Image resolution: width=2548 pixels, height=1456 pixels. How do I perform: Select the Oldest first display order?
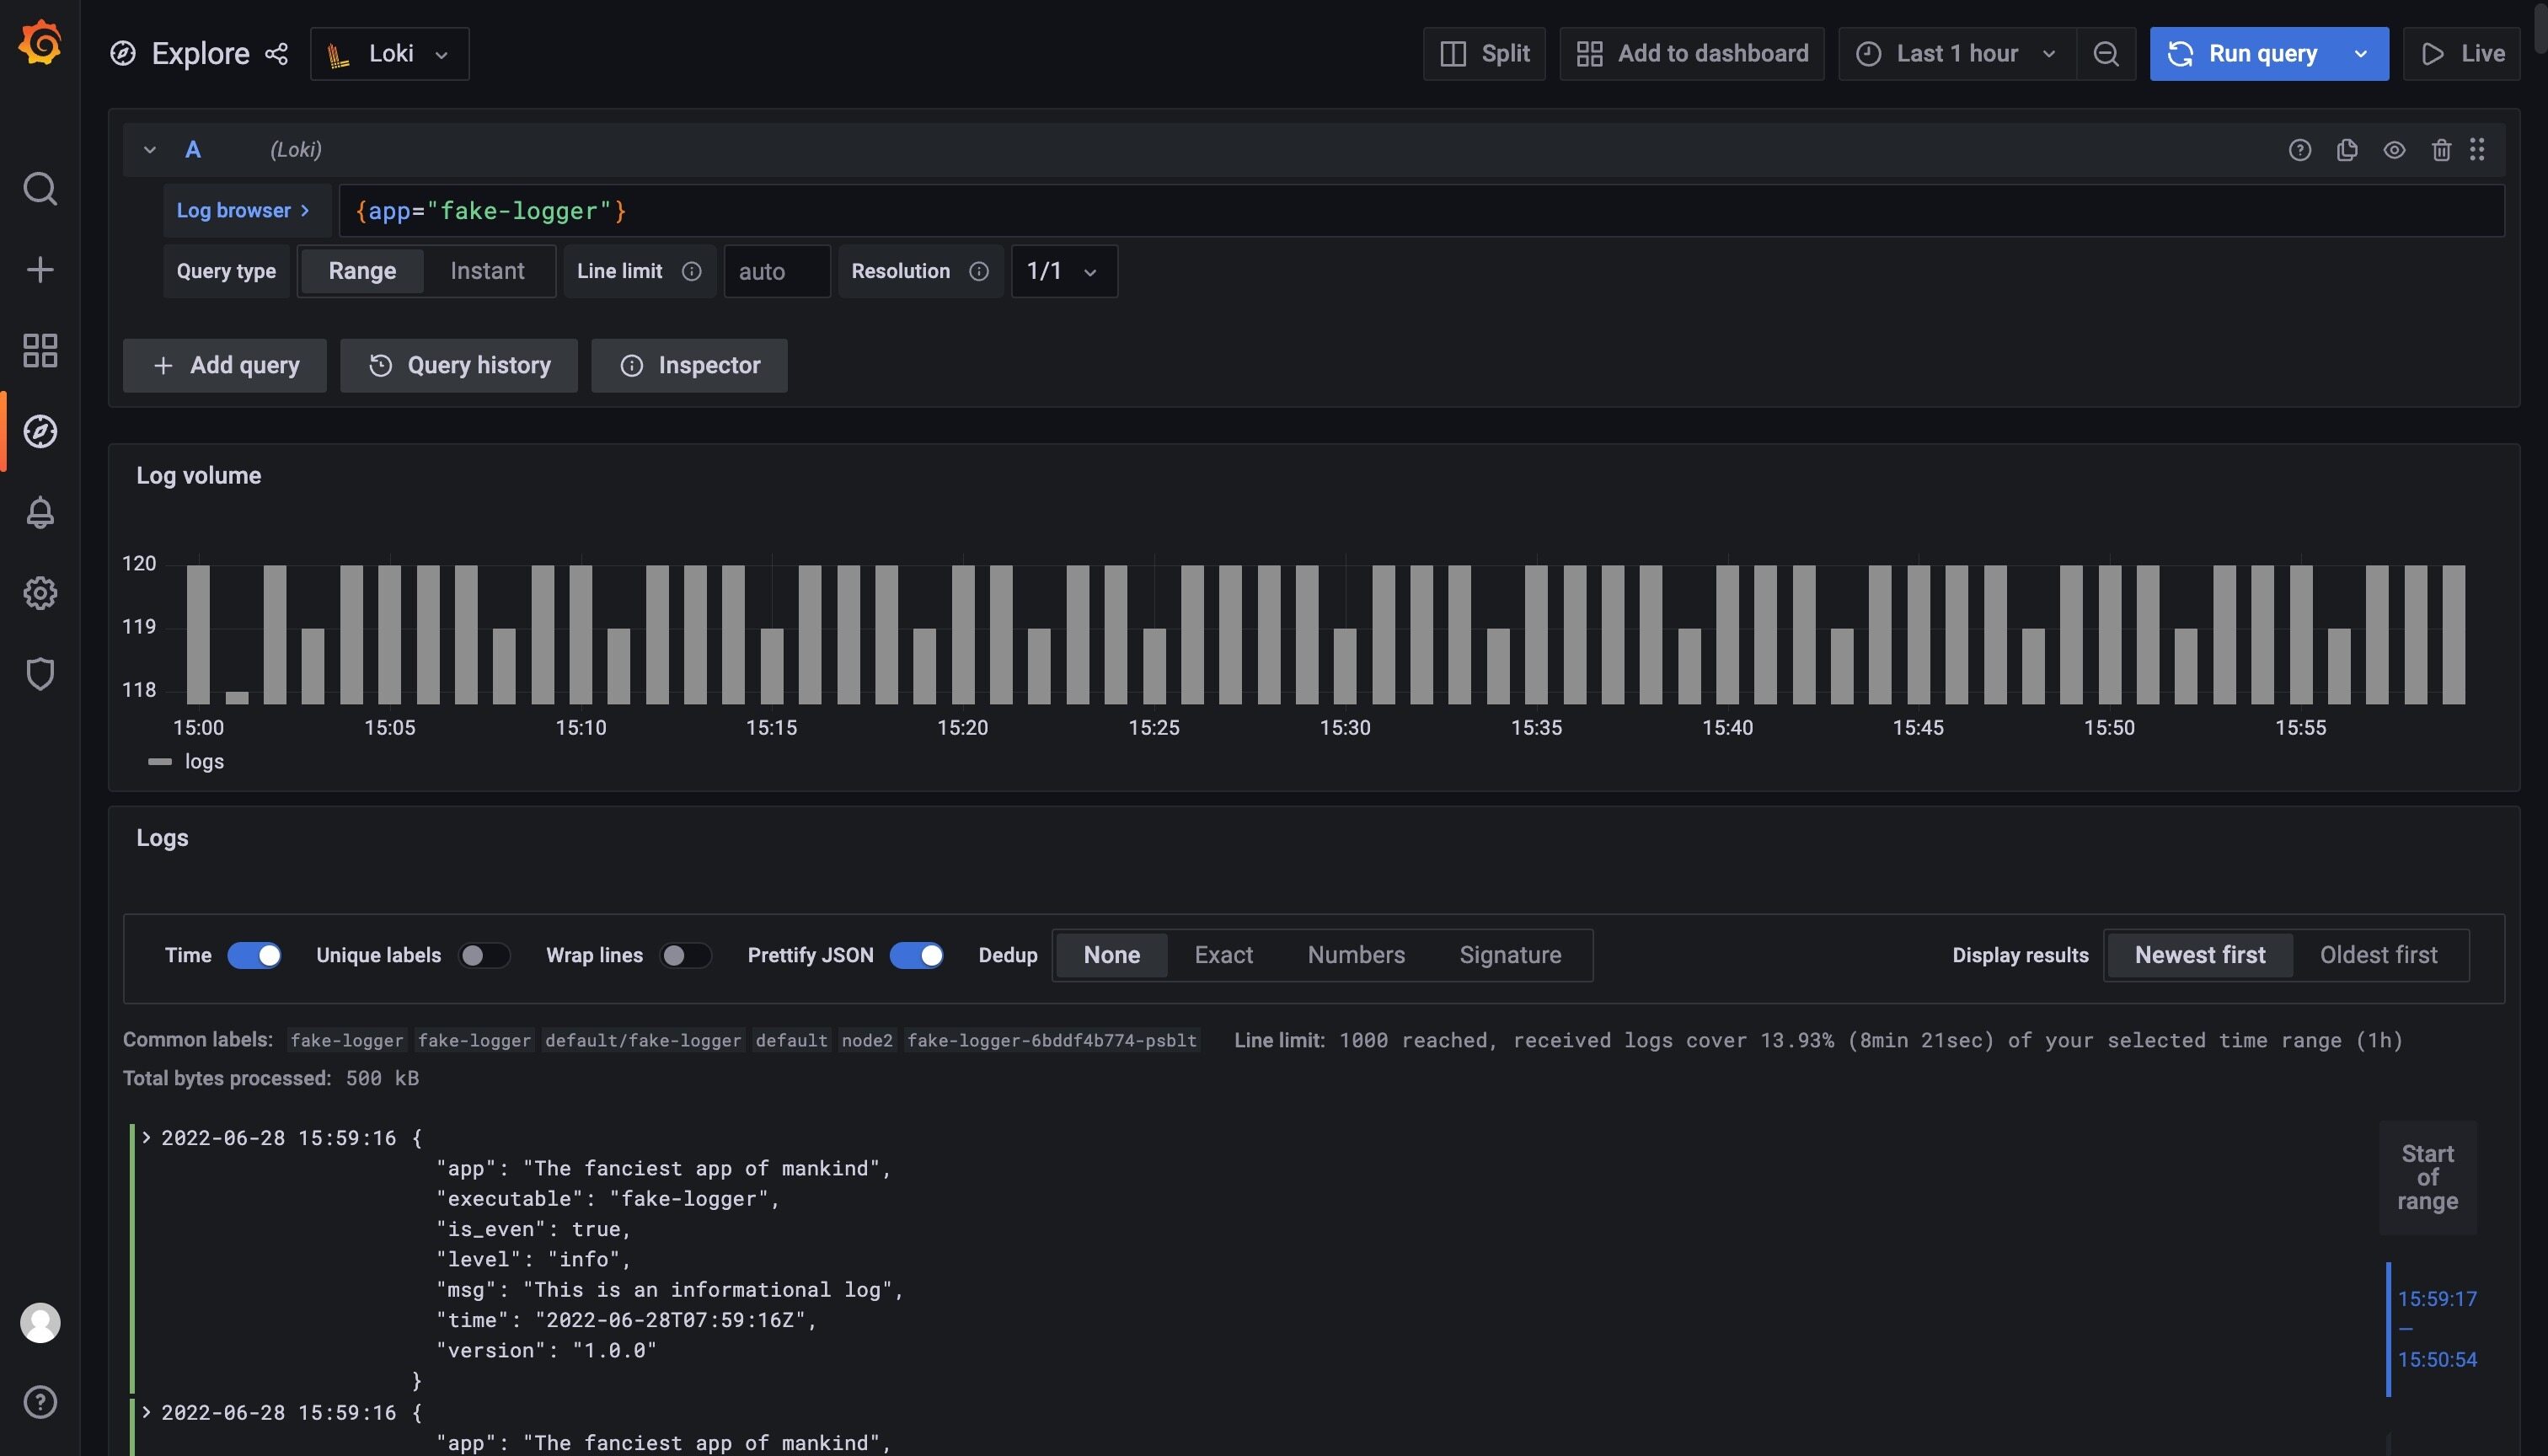coord(2379,954)
